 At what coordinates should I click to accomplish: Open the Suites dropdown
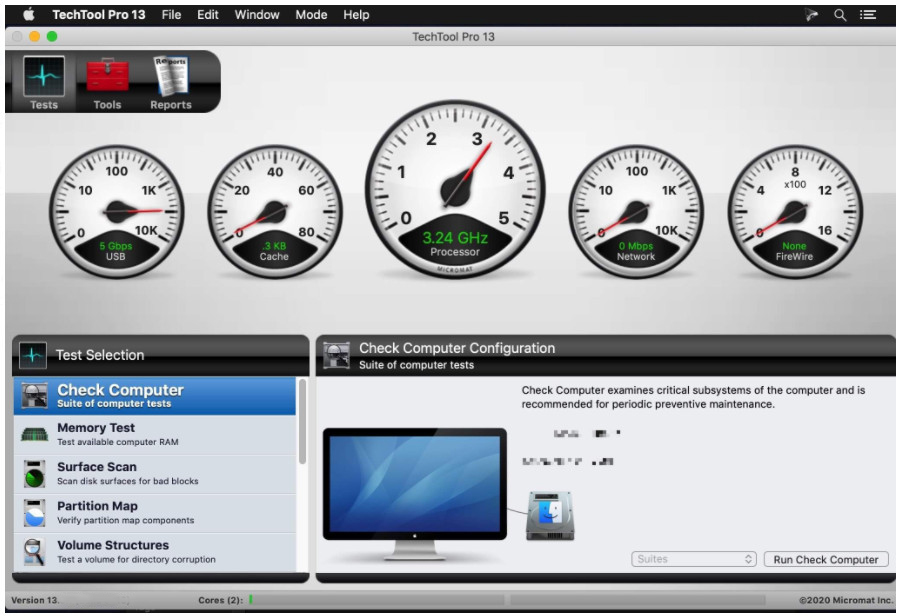coord(693,559)
